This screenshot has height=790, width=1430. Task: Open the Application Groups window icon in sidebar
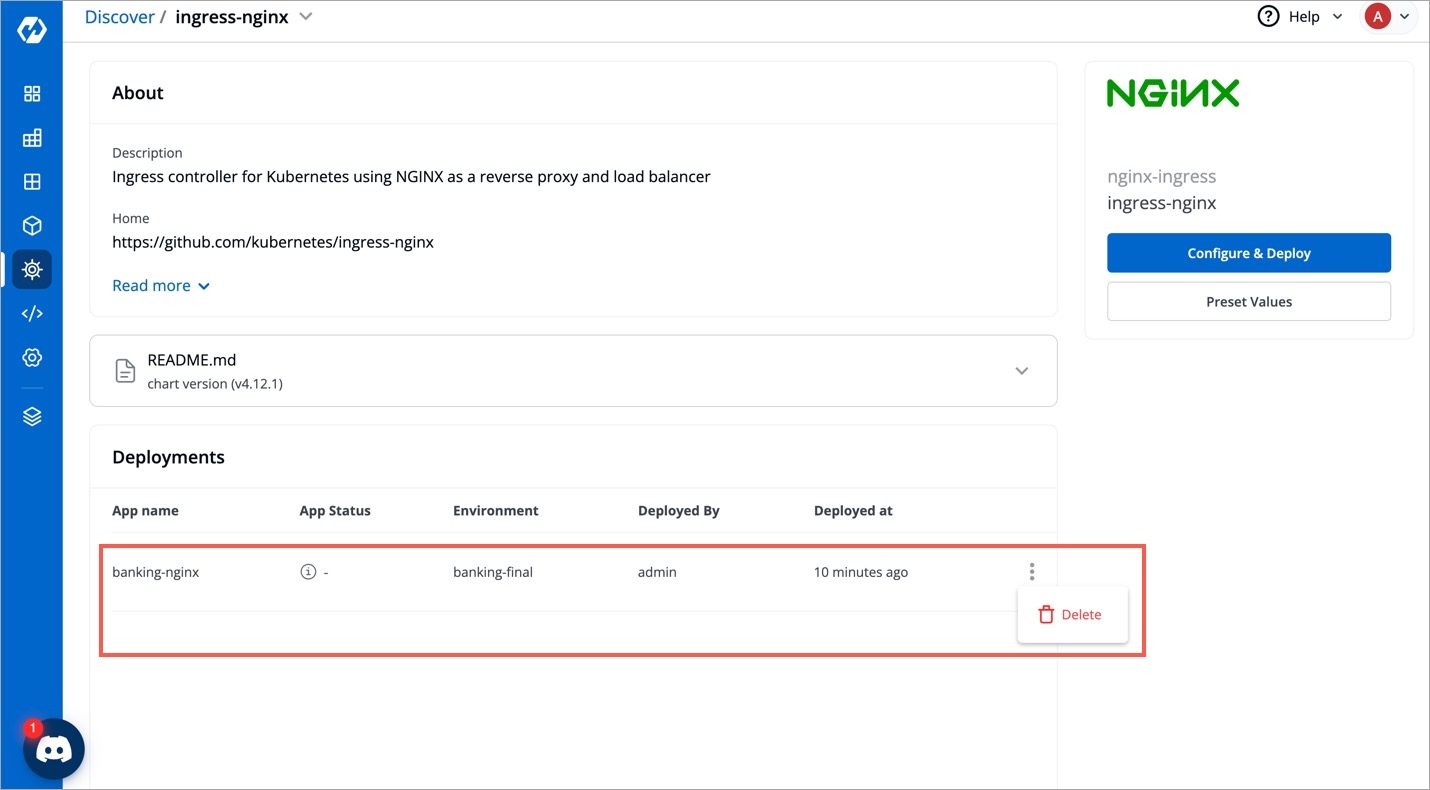[32, 182]
